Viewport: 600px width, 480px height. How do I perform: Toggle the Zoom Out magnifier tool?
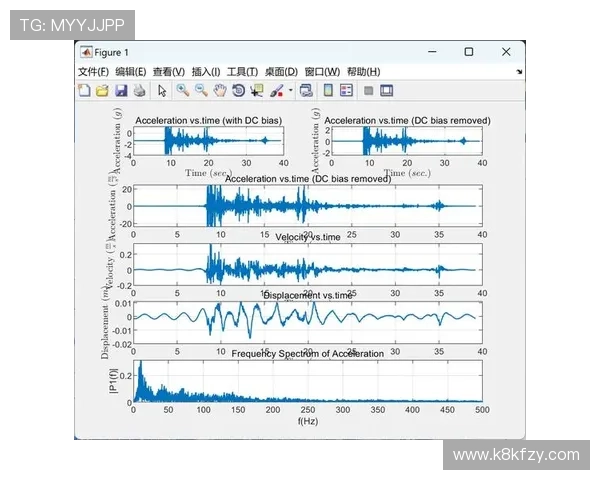201,90
